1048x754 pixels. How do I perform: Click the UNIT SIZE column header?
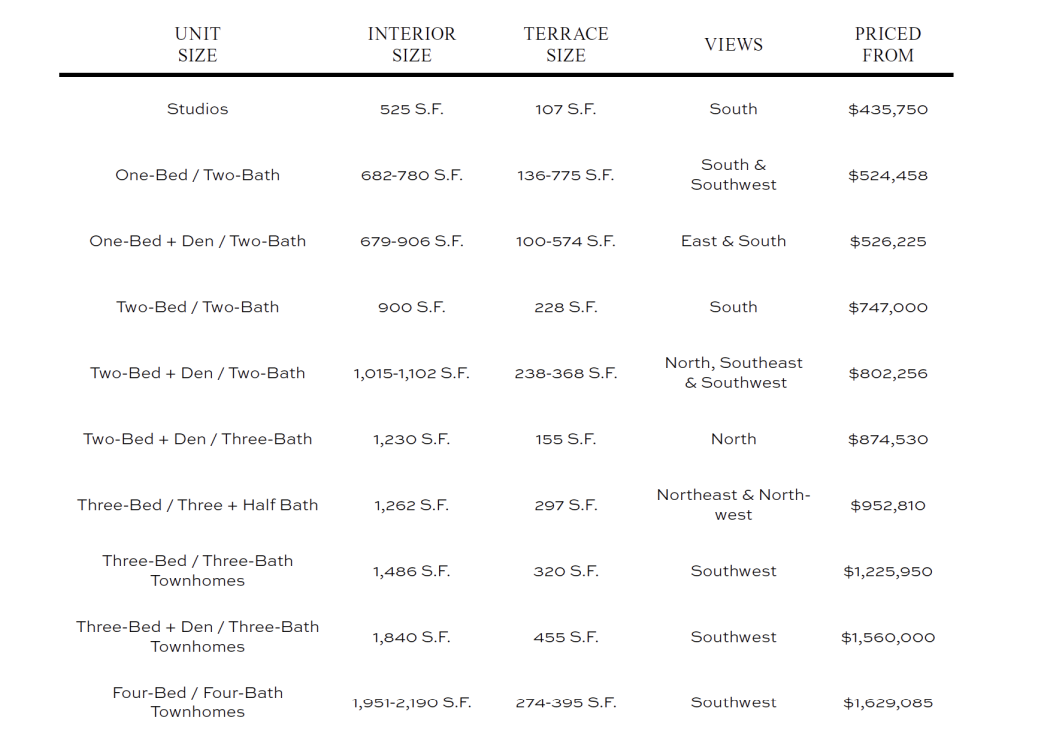(x=197, y=45)
